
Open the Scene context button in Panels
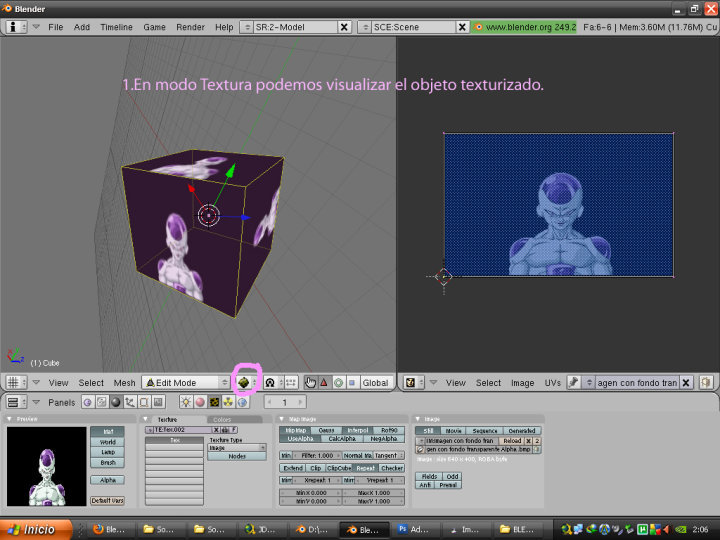(x=158, y=402)
